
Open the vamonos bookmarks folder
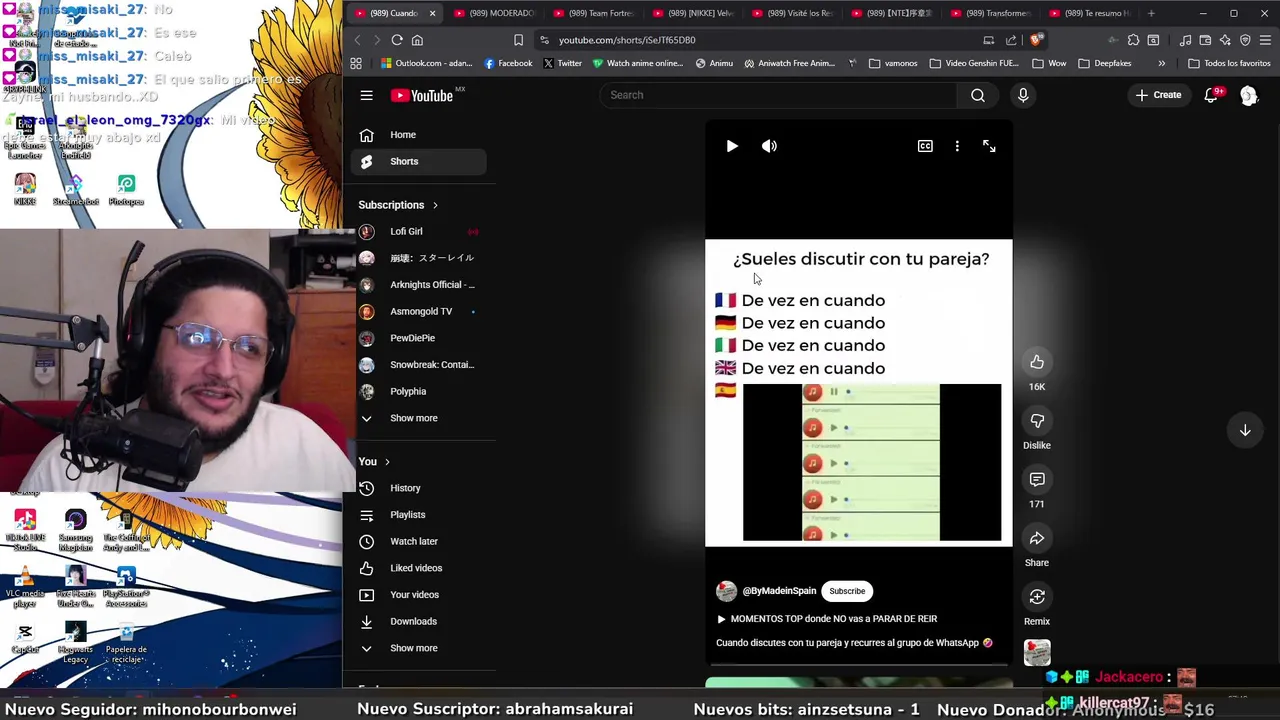point(893,63)
